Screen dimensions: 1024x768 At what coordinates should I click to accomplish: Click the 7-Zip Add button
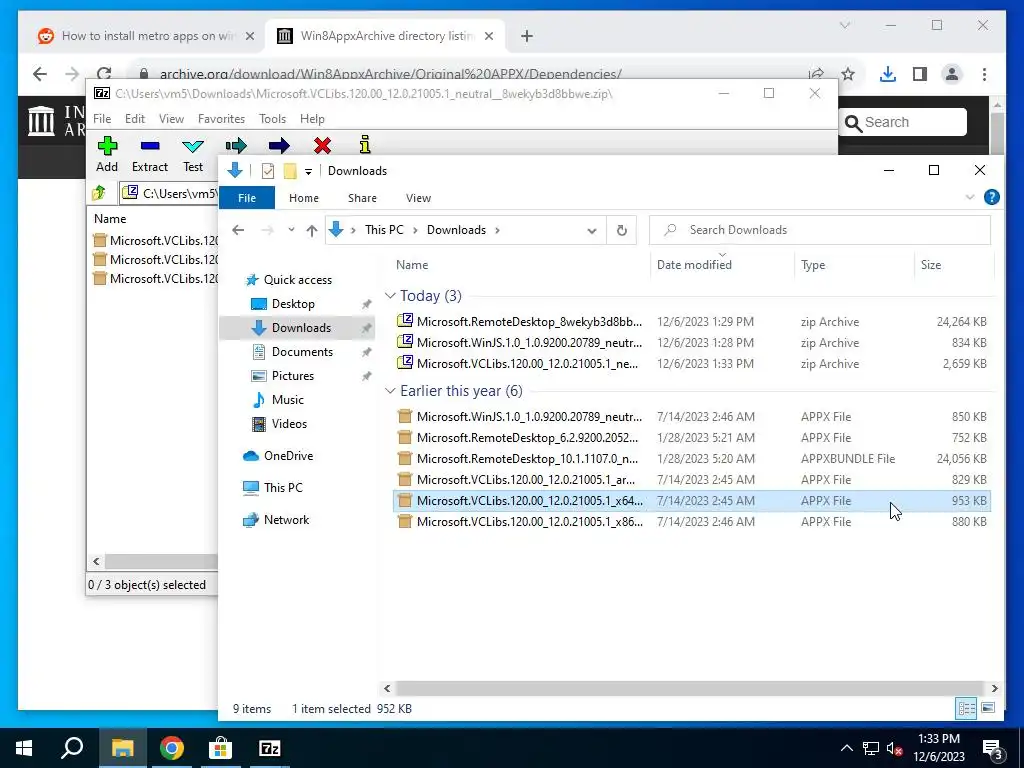pos(107,154)
